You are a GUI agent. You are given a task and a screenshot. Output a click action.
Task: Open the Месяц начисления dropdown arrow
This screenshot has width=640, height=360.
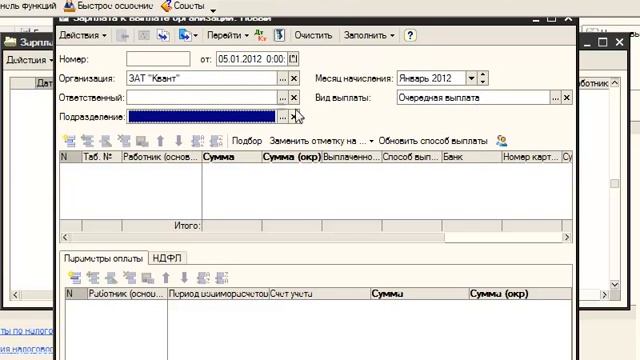(x=471, y=78)
